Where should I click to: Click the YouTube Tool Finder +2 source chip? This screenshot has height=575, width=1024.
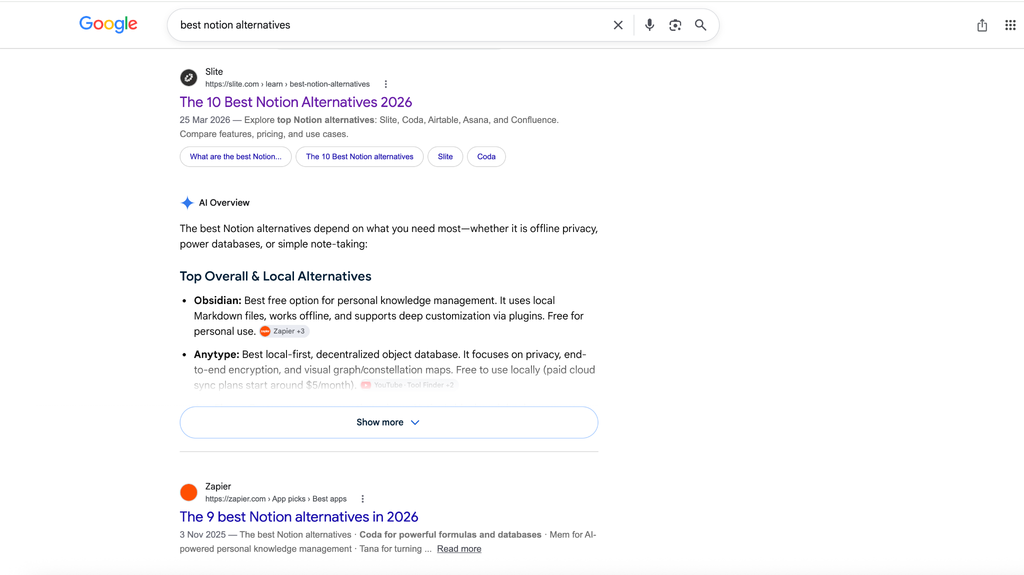[x=409, y=385]
